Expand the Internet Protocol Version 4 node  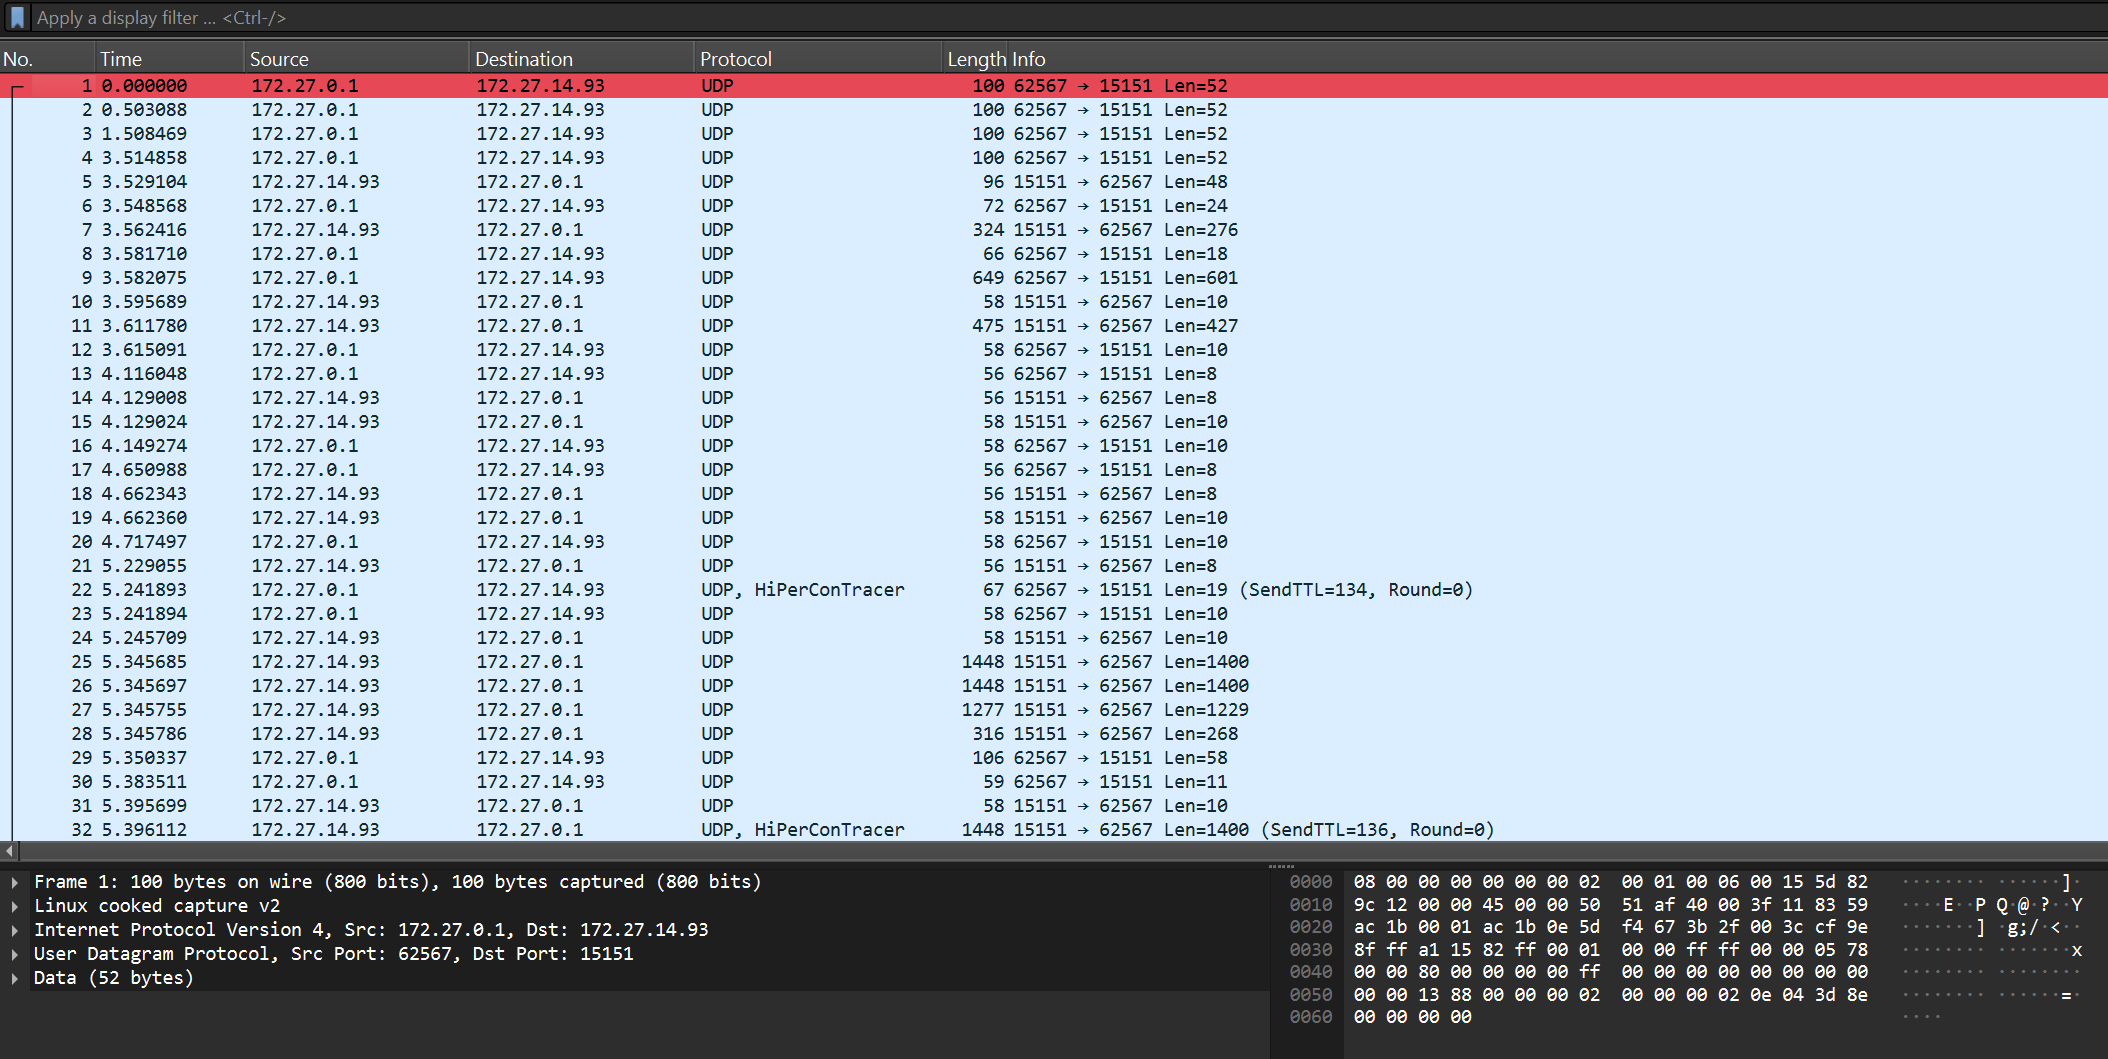(15, 930)
